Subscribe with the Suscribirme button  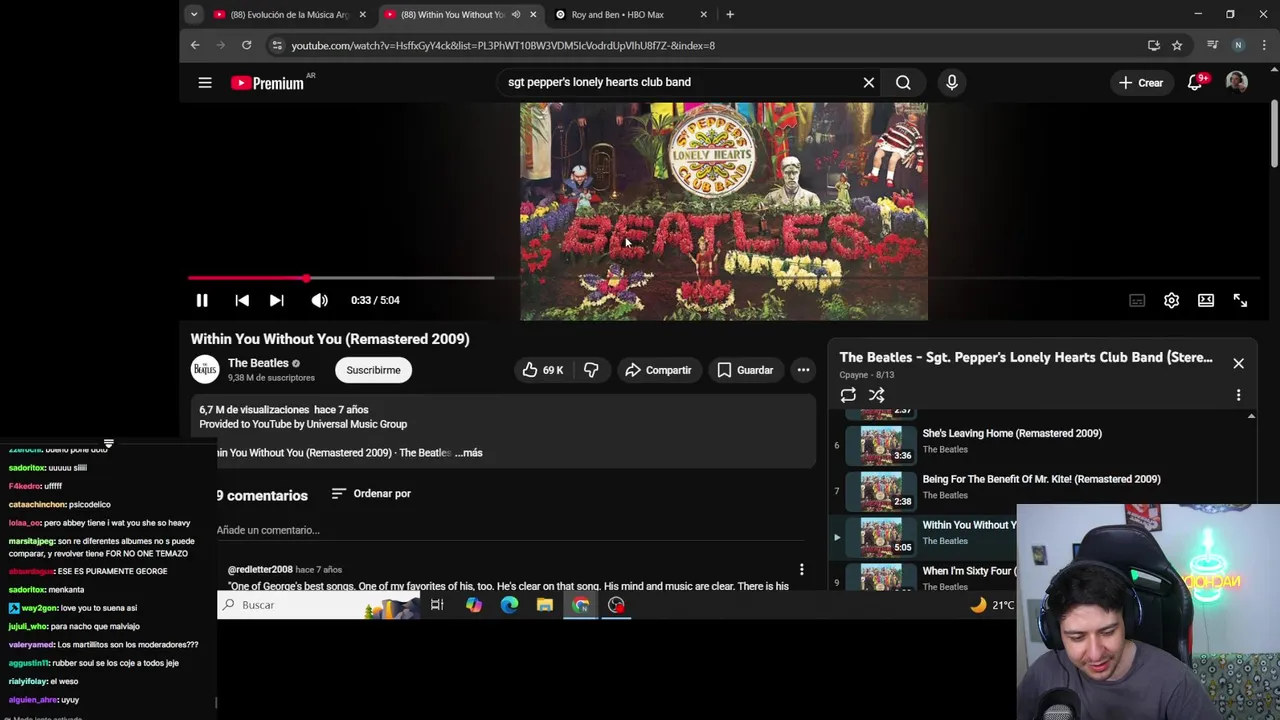click(x=373, y=370)
